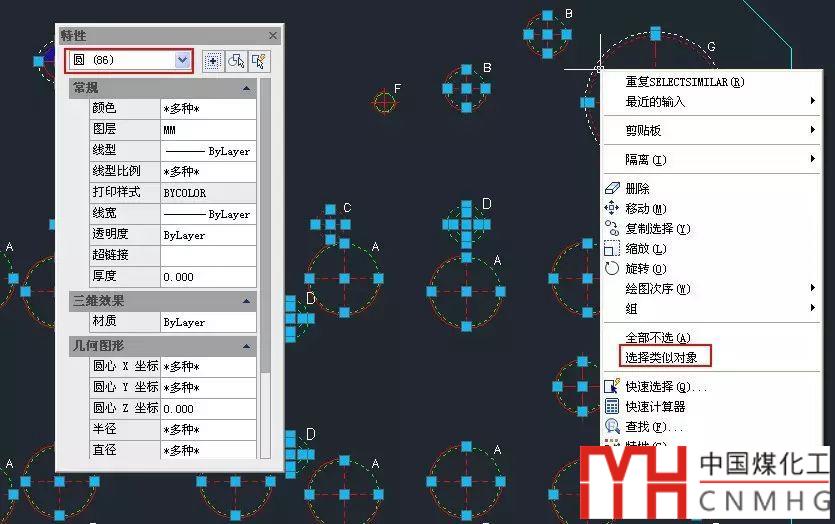Click 全部不选(A) menu entry

click(658, 338)
